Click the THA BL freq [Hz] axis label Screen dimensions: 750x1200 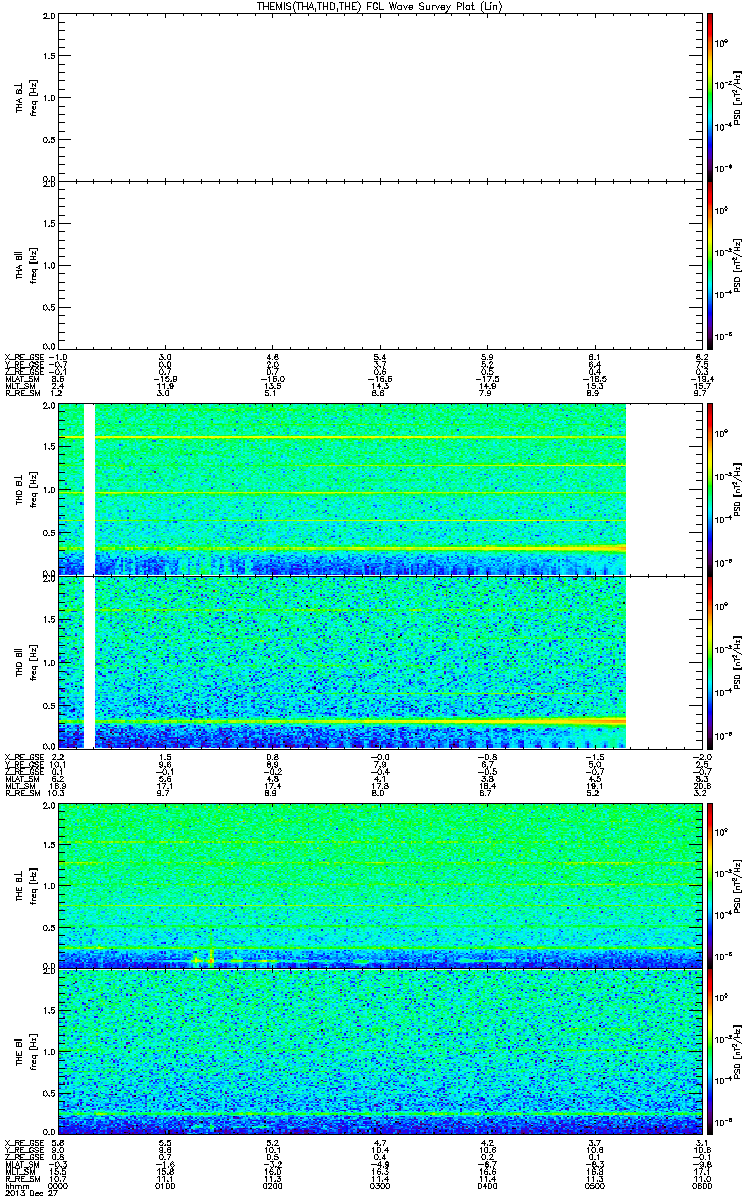32,97
